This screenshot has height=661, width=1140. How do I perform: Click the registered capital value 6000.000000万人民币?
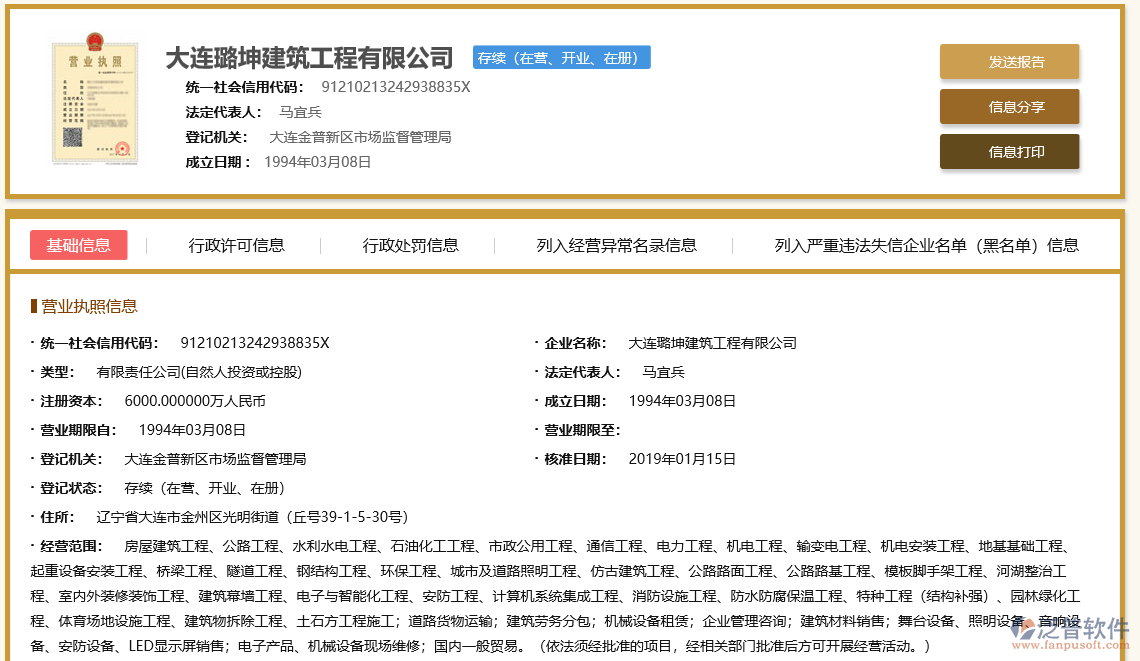[x=194, y=401]
